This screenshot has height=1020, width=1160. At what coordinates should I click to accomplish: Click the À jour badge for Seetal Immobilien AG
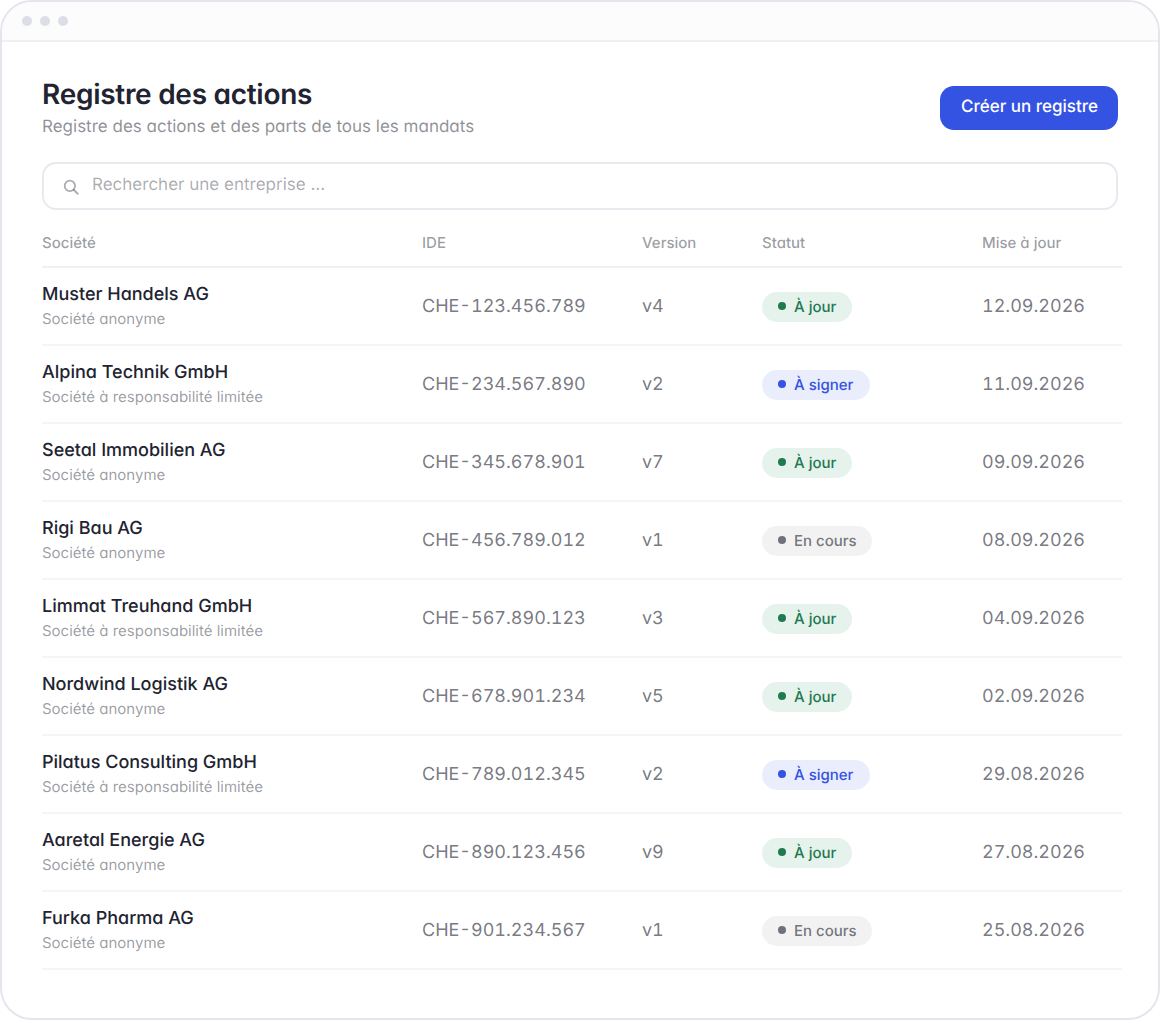[806, 463]
